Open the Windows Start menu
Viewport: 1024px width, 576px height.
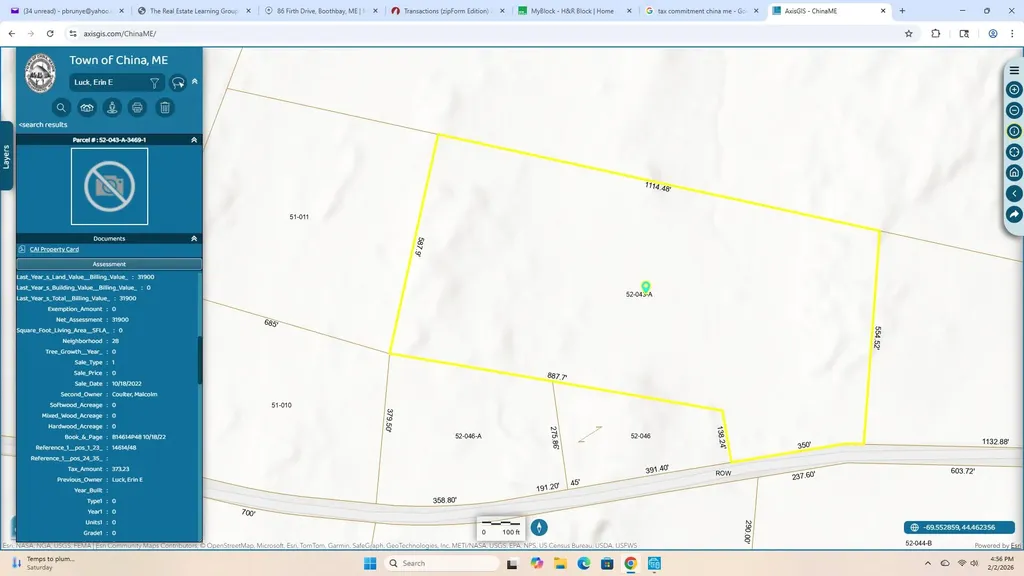click(370, 563)
